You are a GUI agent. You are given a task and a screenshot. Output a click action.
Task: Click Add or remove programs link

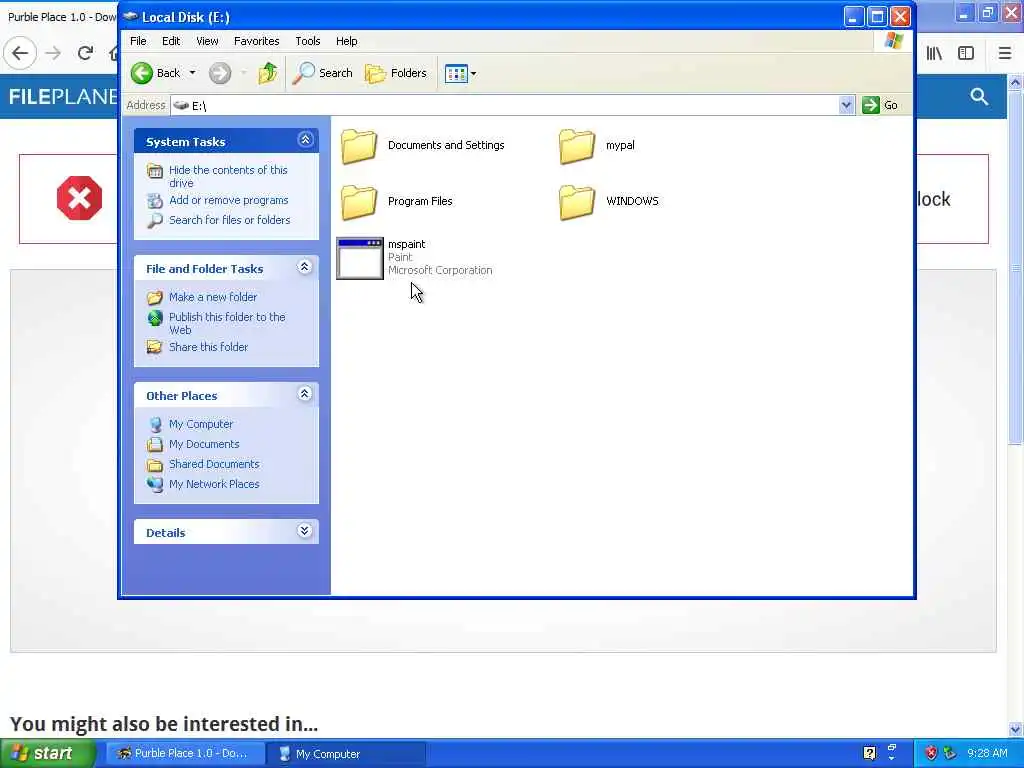click(x=229, y=200)
